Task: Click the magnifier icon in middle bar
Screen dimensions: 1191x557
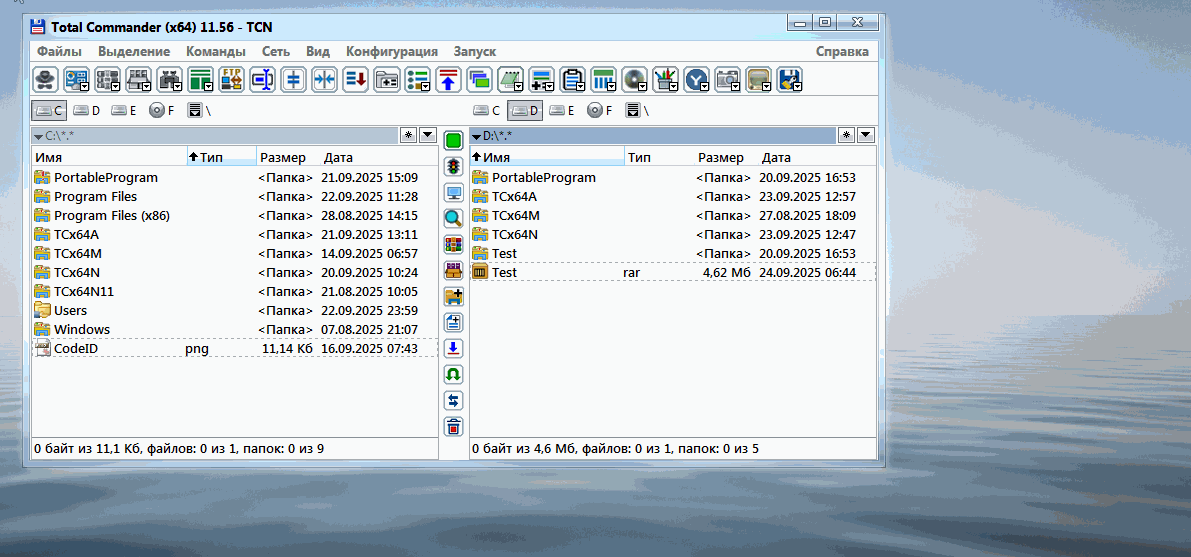Action: (453, 218)
